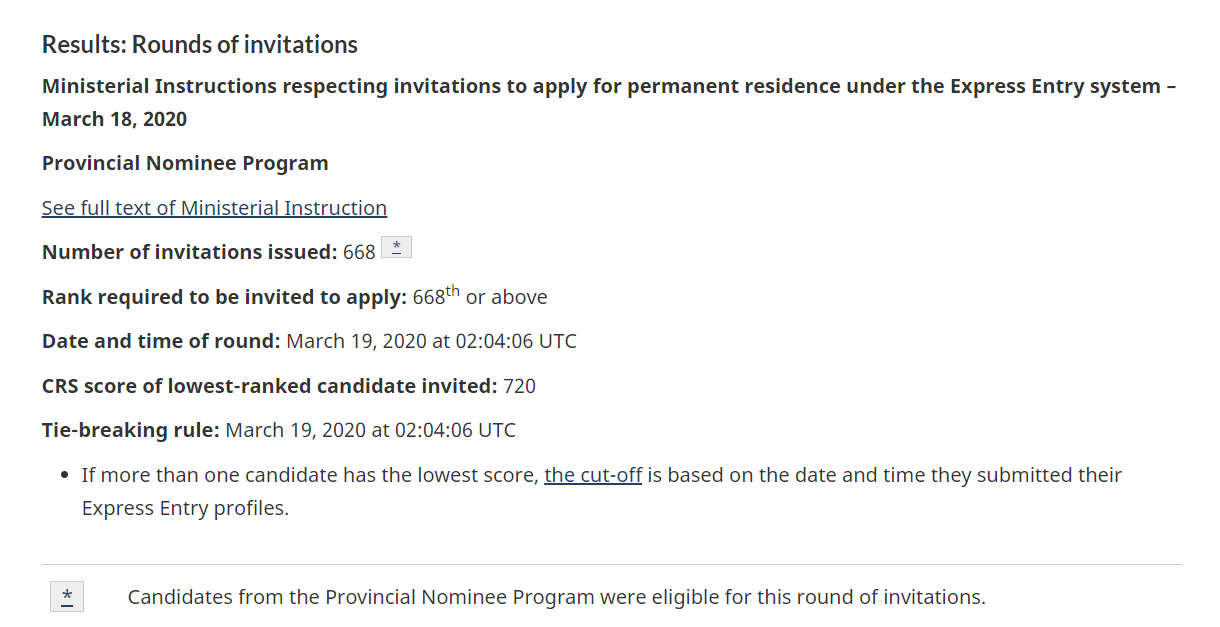Click the "Results: Rounds of invitations" heading
The height and width of the screenshot is (627, 1220).
200,45
